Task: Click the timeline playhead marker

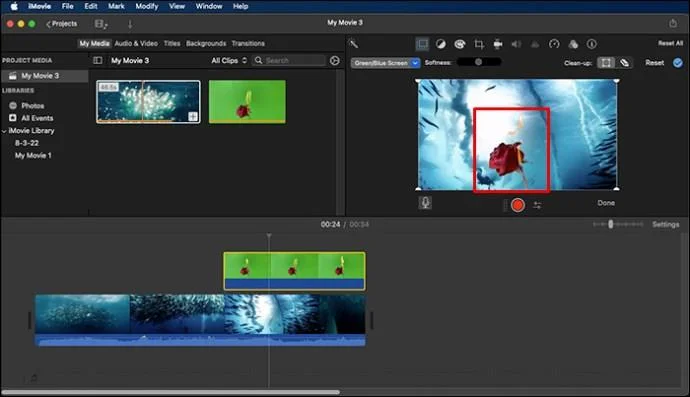Action: [269, 236]
